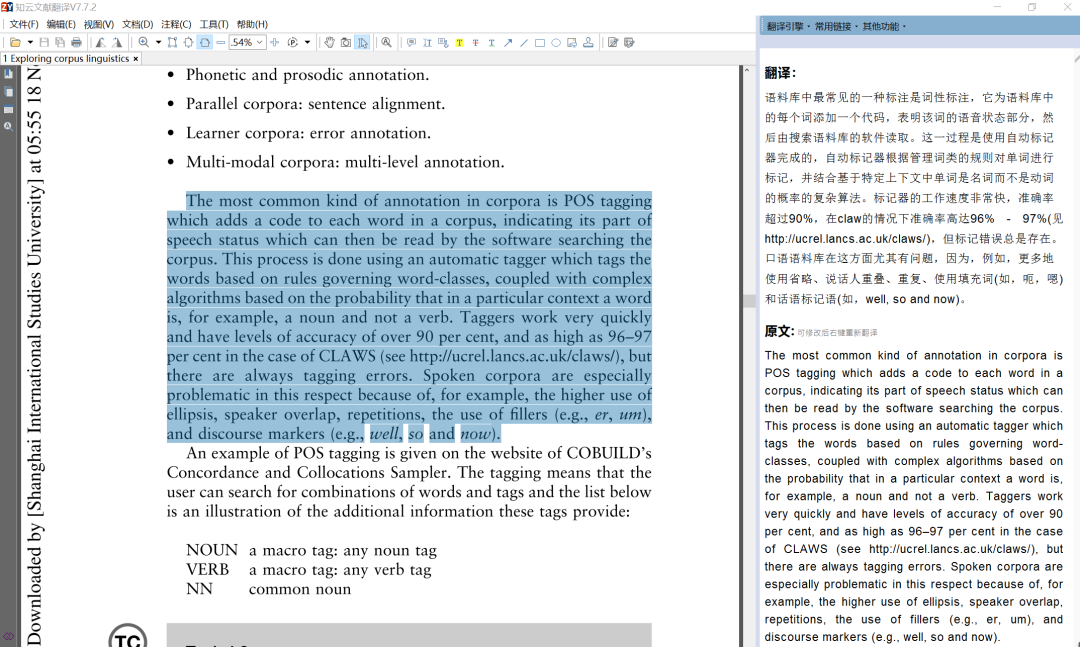
Task: Click the print icon
Action: coord(76,43)
